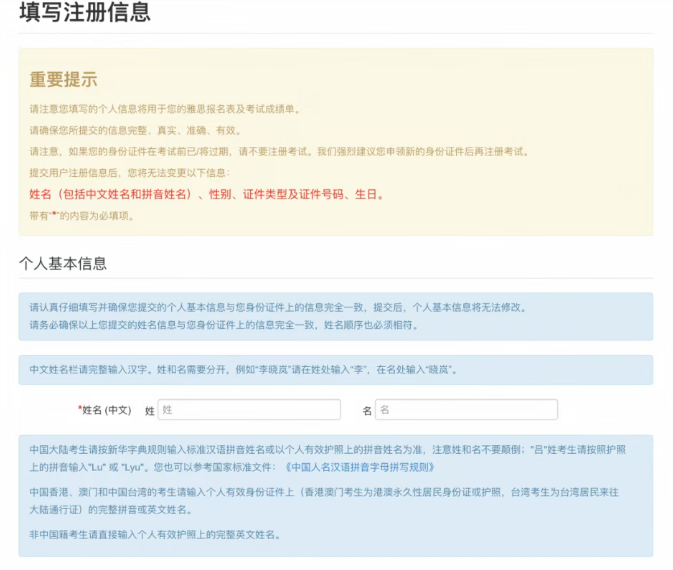Click the line 提交用户注册信息后，您将无法变更以下信息
Image resolution: width=673 pixels, height=570 pixels.
130,172
